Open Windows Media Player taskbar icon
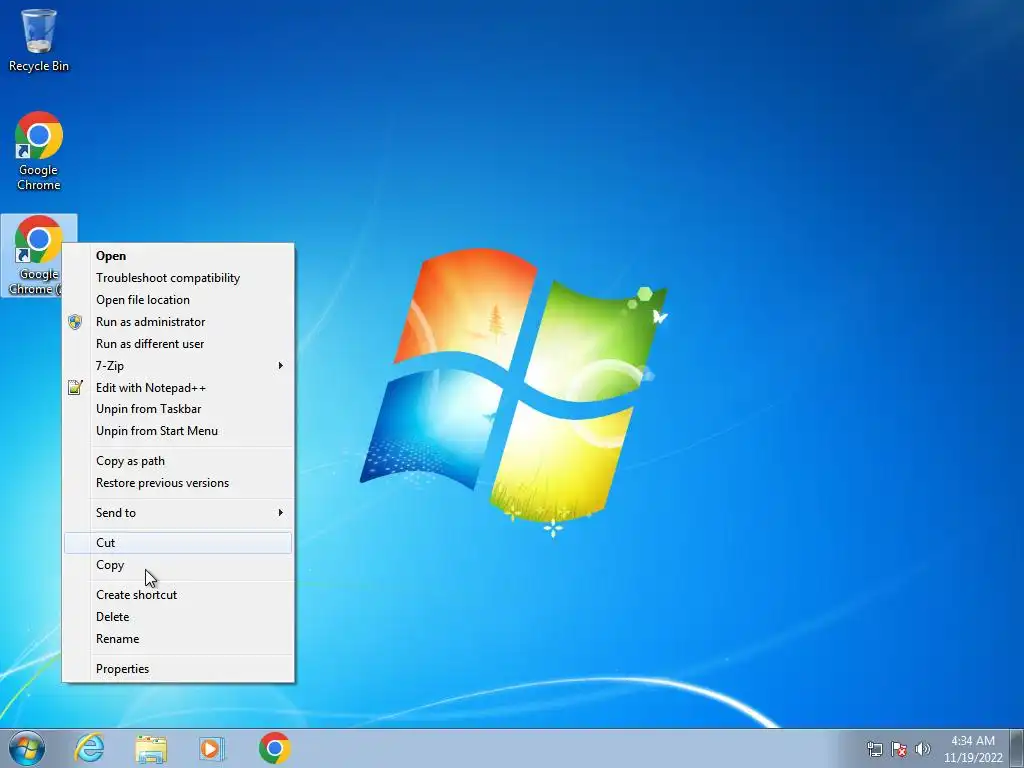 [x=212, y=748]
